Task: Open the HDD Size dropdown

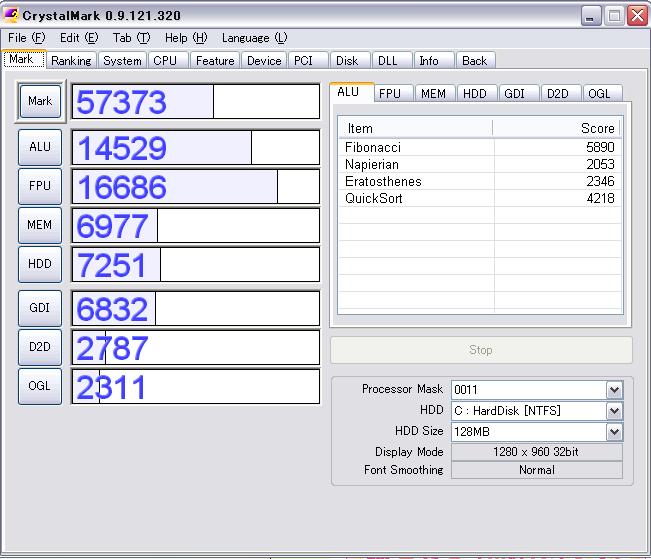Action: [x=537, y=432]
